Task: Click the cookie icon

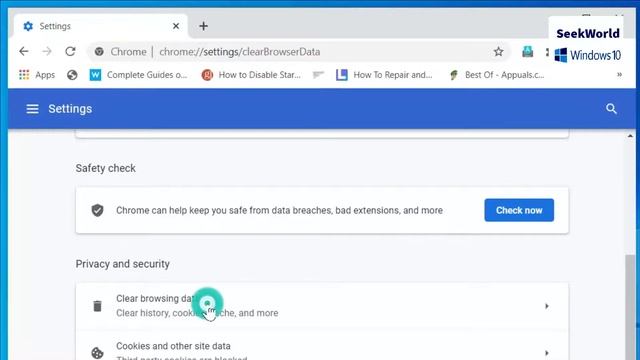Action: point(97,353)
